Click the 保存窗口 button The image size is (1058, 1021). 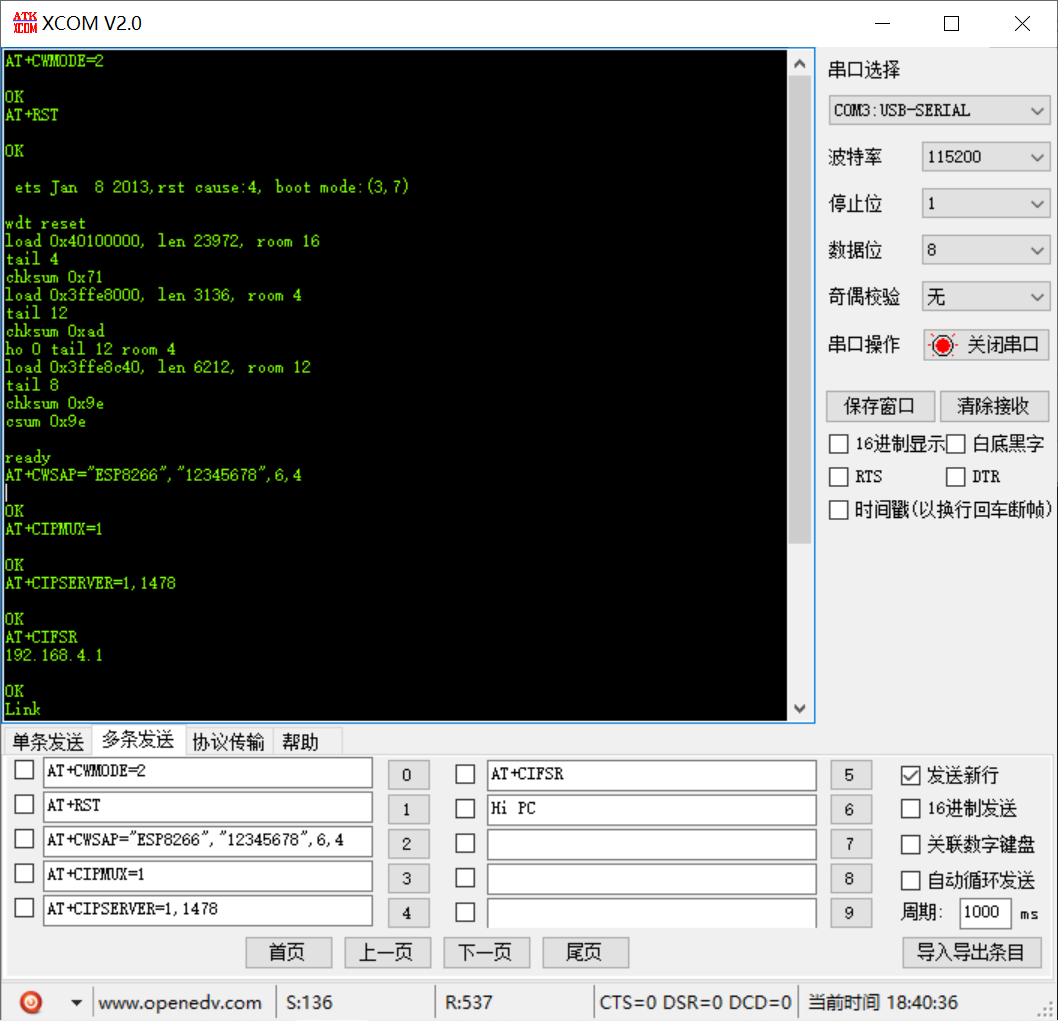pos(880,406)
